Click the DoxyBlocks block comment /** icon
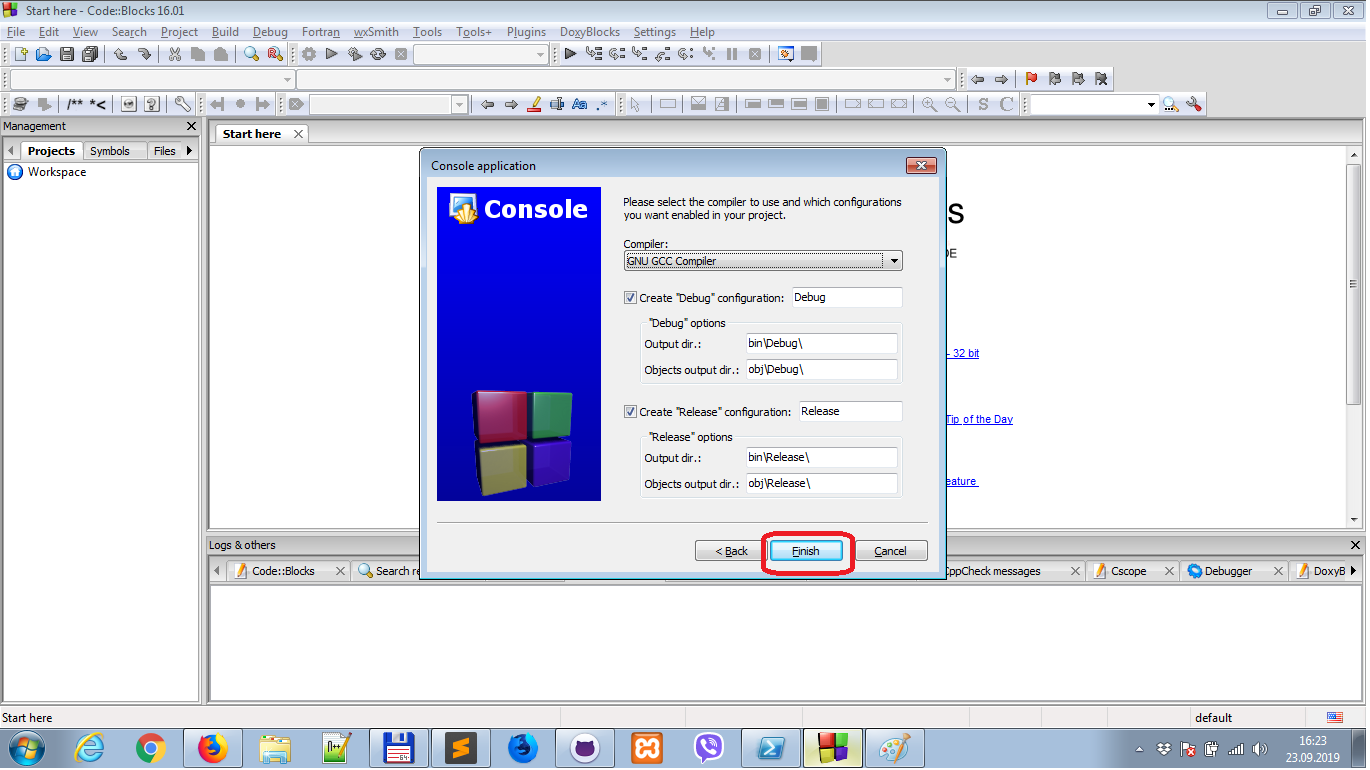Screen dimensions: 1370x770 click(x=75, y=104)
